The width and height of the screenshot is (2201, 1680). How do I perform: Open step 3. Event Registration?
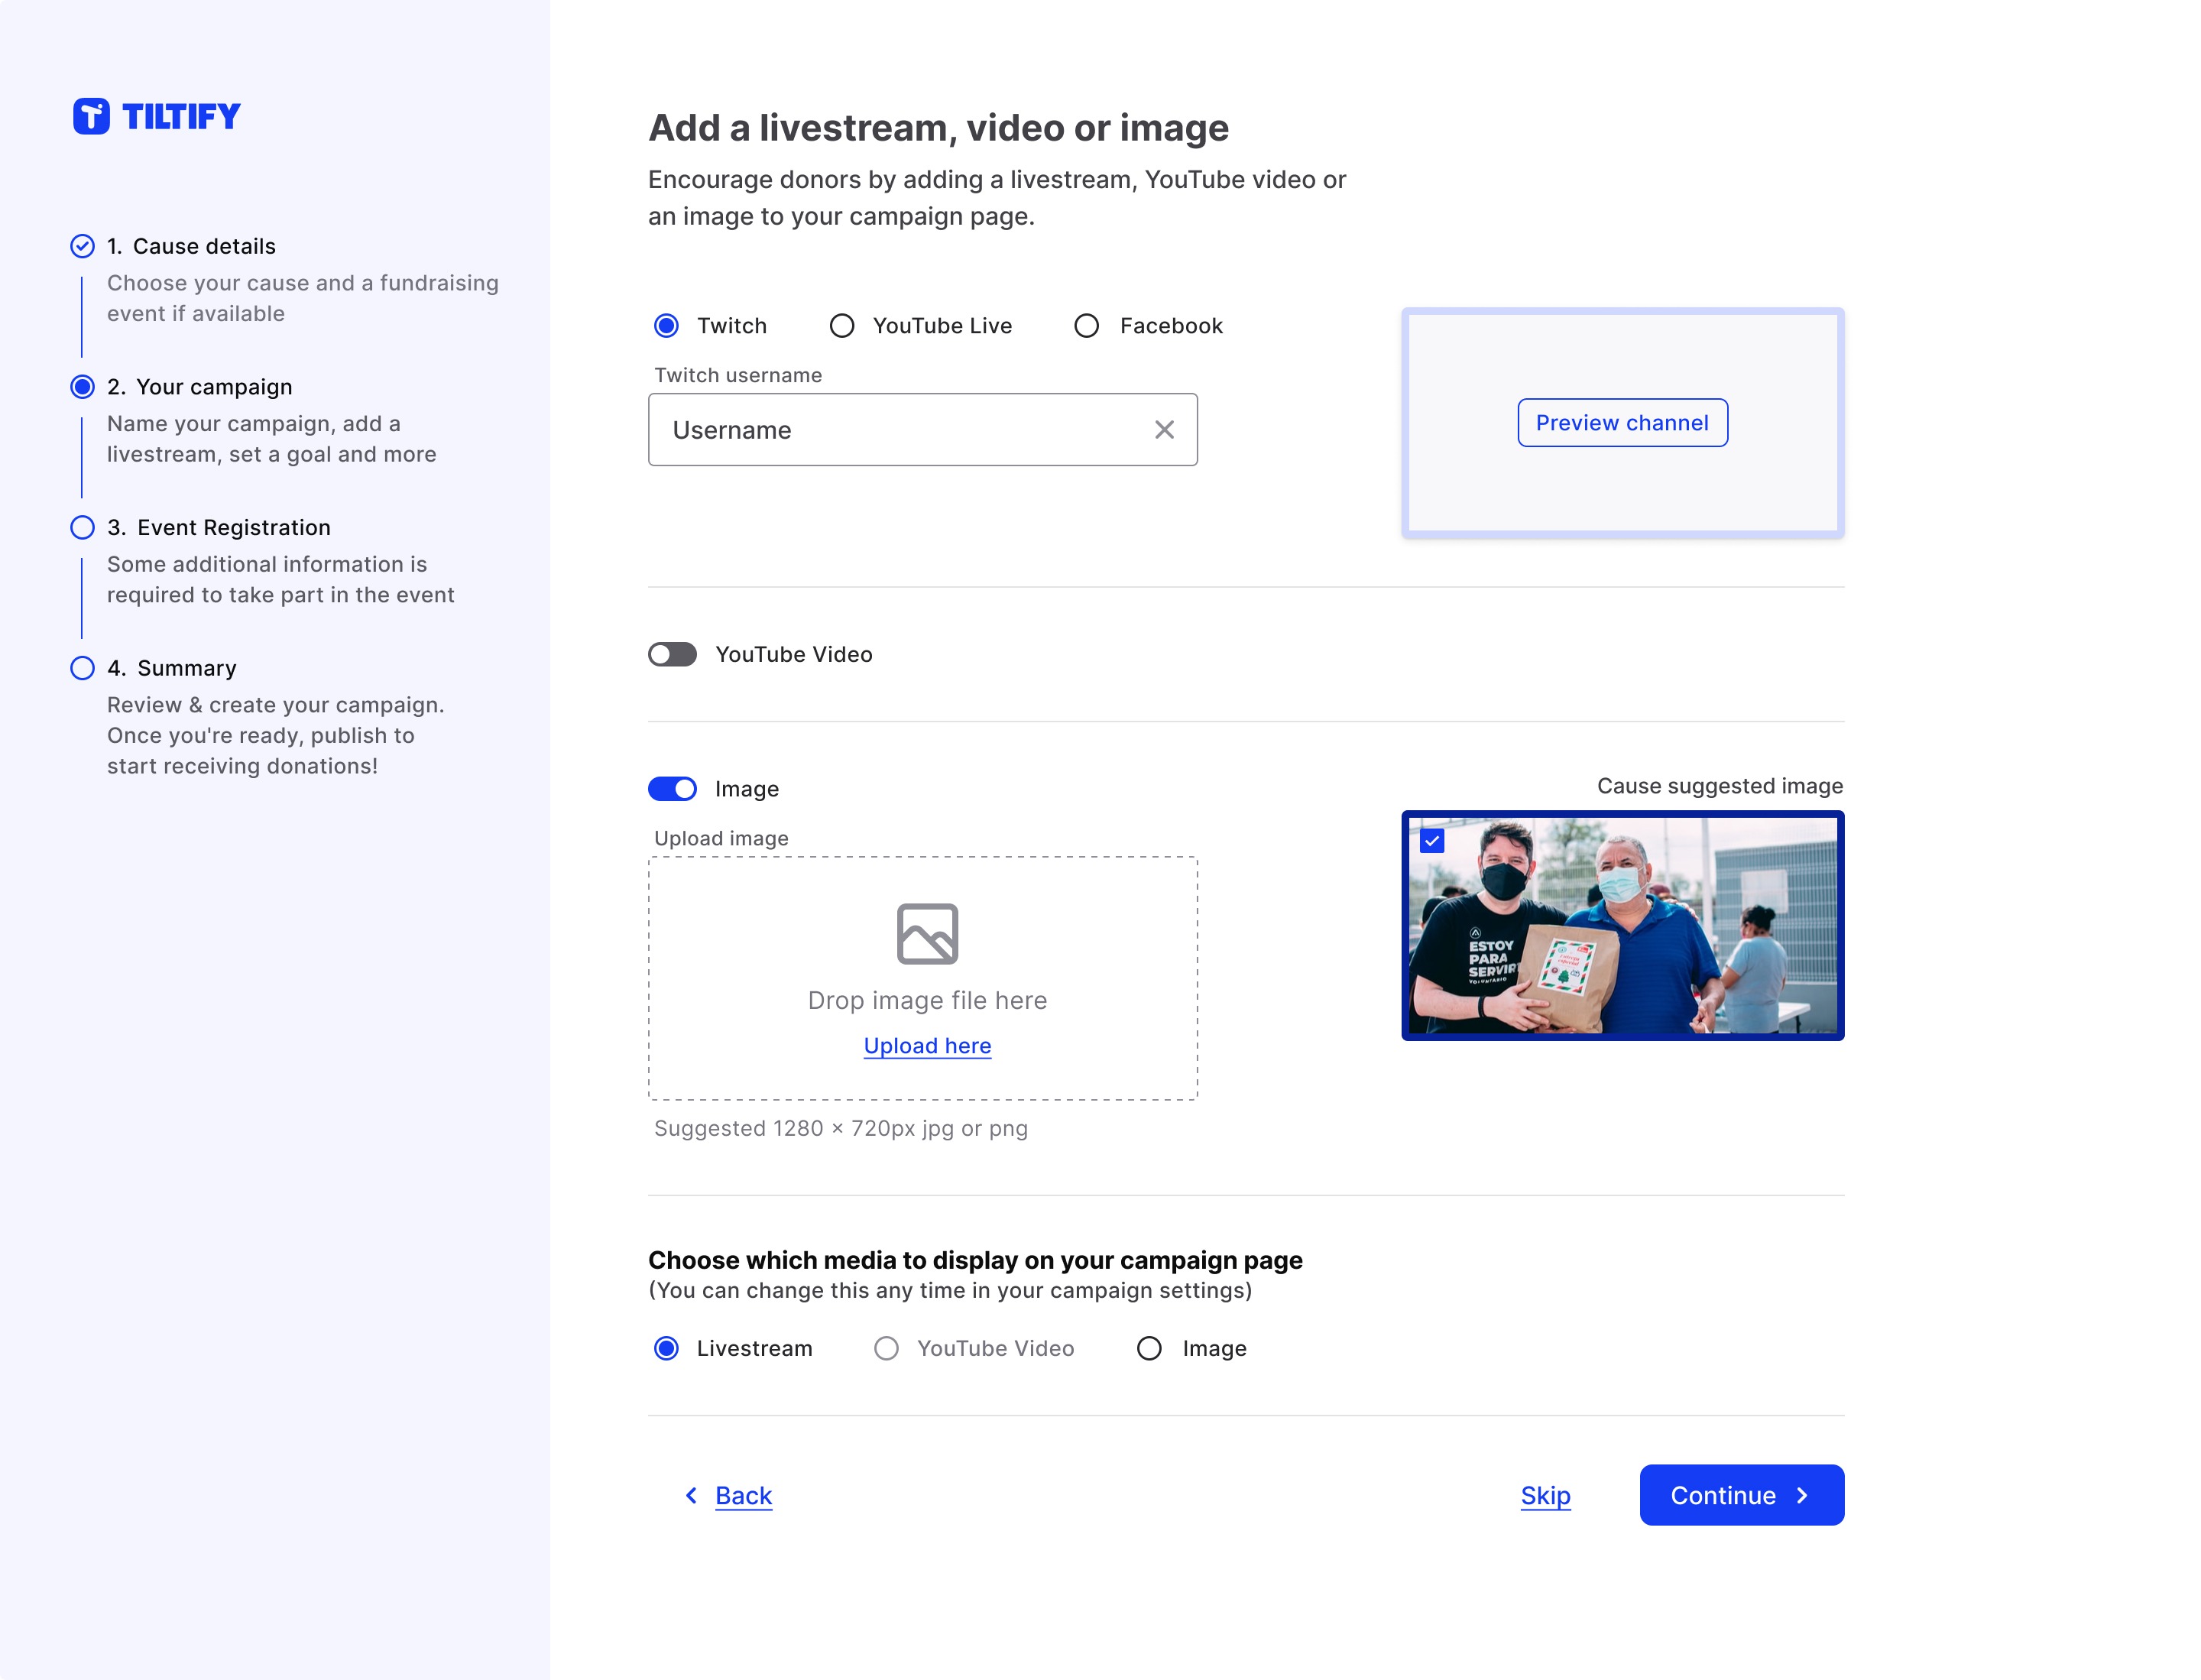[x=219, y=527]
